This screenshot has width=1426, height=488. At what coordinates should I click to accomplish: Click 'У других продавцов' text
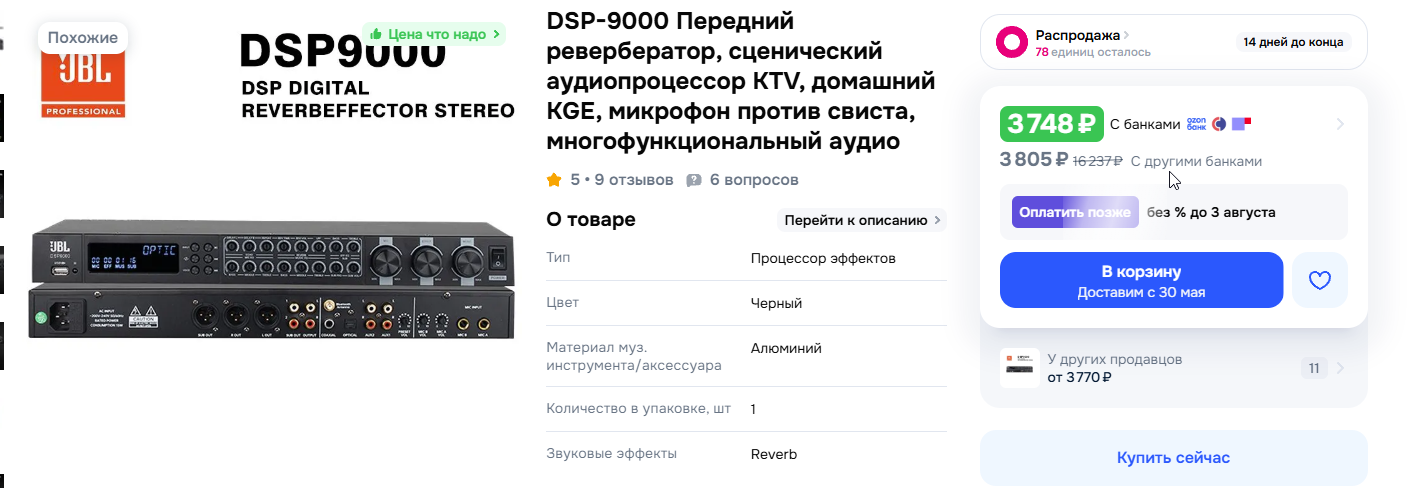[1115, 359]
